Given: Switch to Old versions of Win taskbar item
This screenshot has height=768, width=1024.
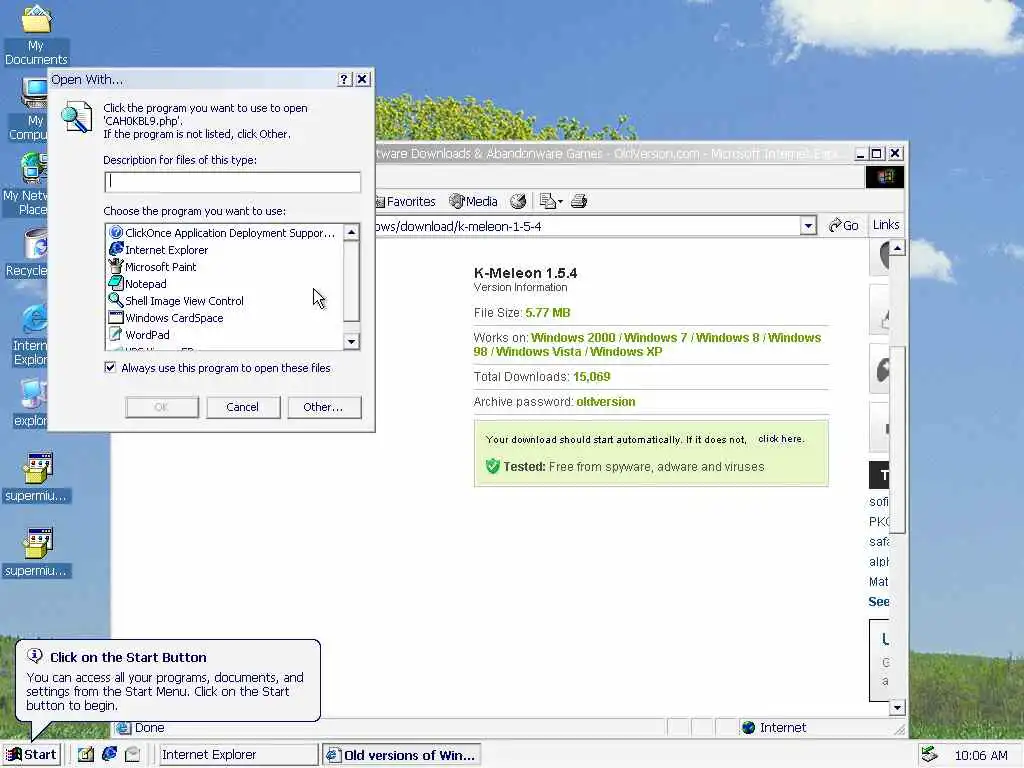Looking at the screenshot, I should [x=402, y=755].
